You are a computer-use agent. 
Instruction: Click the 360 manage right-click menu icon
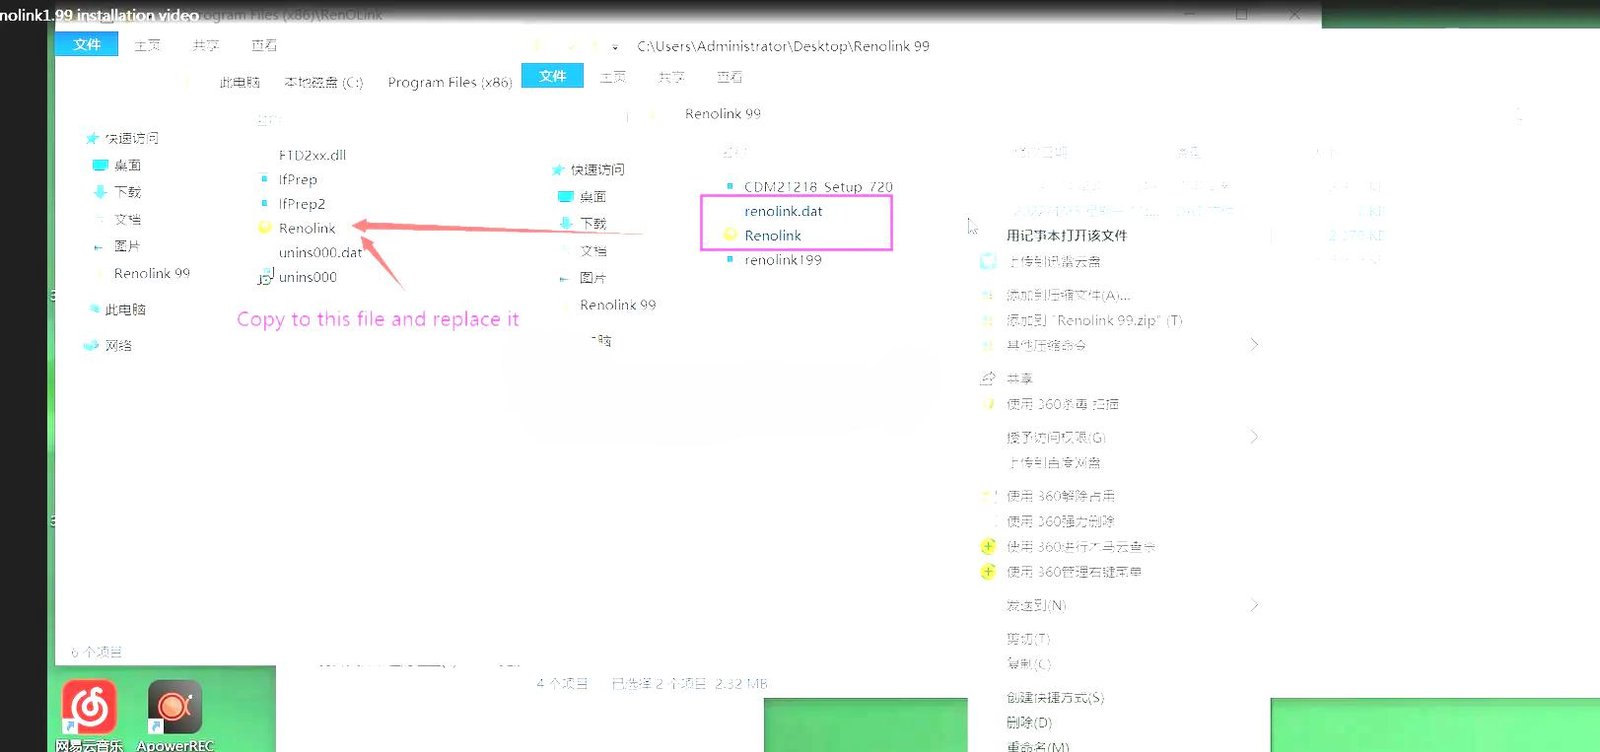[988, 571]
